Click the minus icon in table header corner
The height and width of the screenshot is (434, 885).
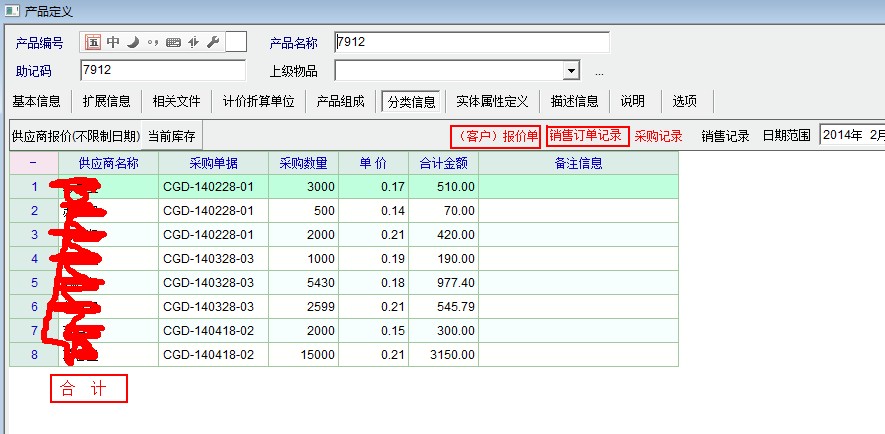tap(34, 163)
